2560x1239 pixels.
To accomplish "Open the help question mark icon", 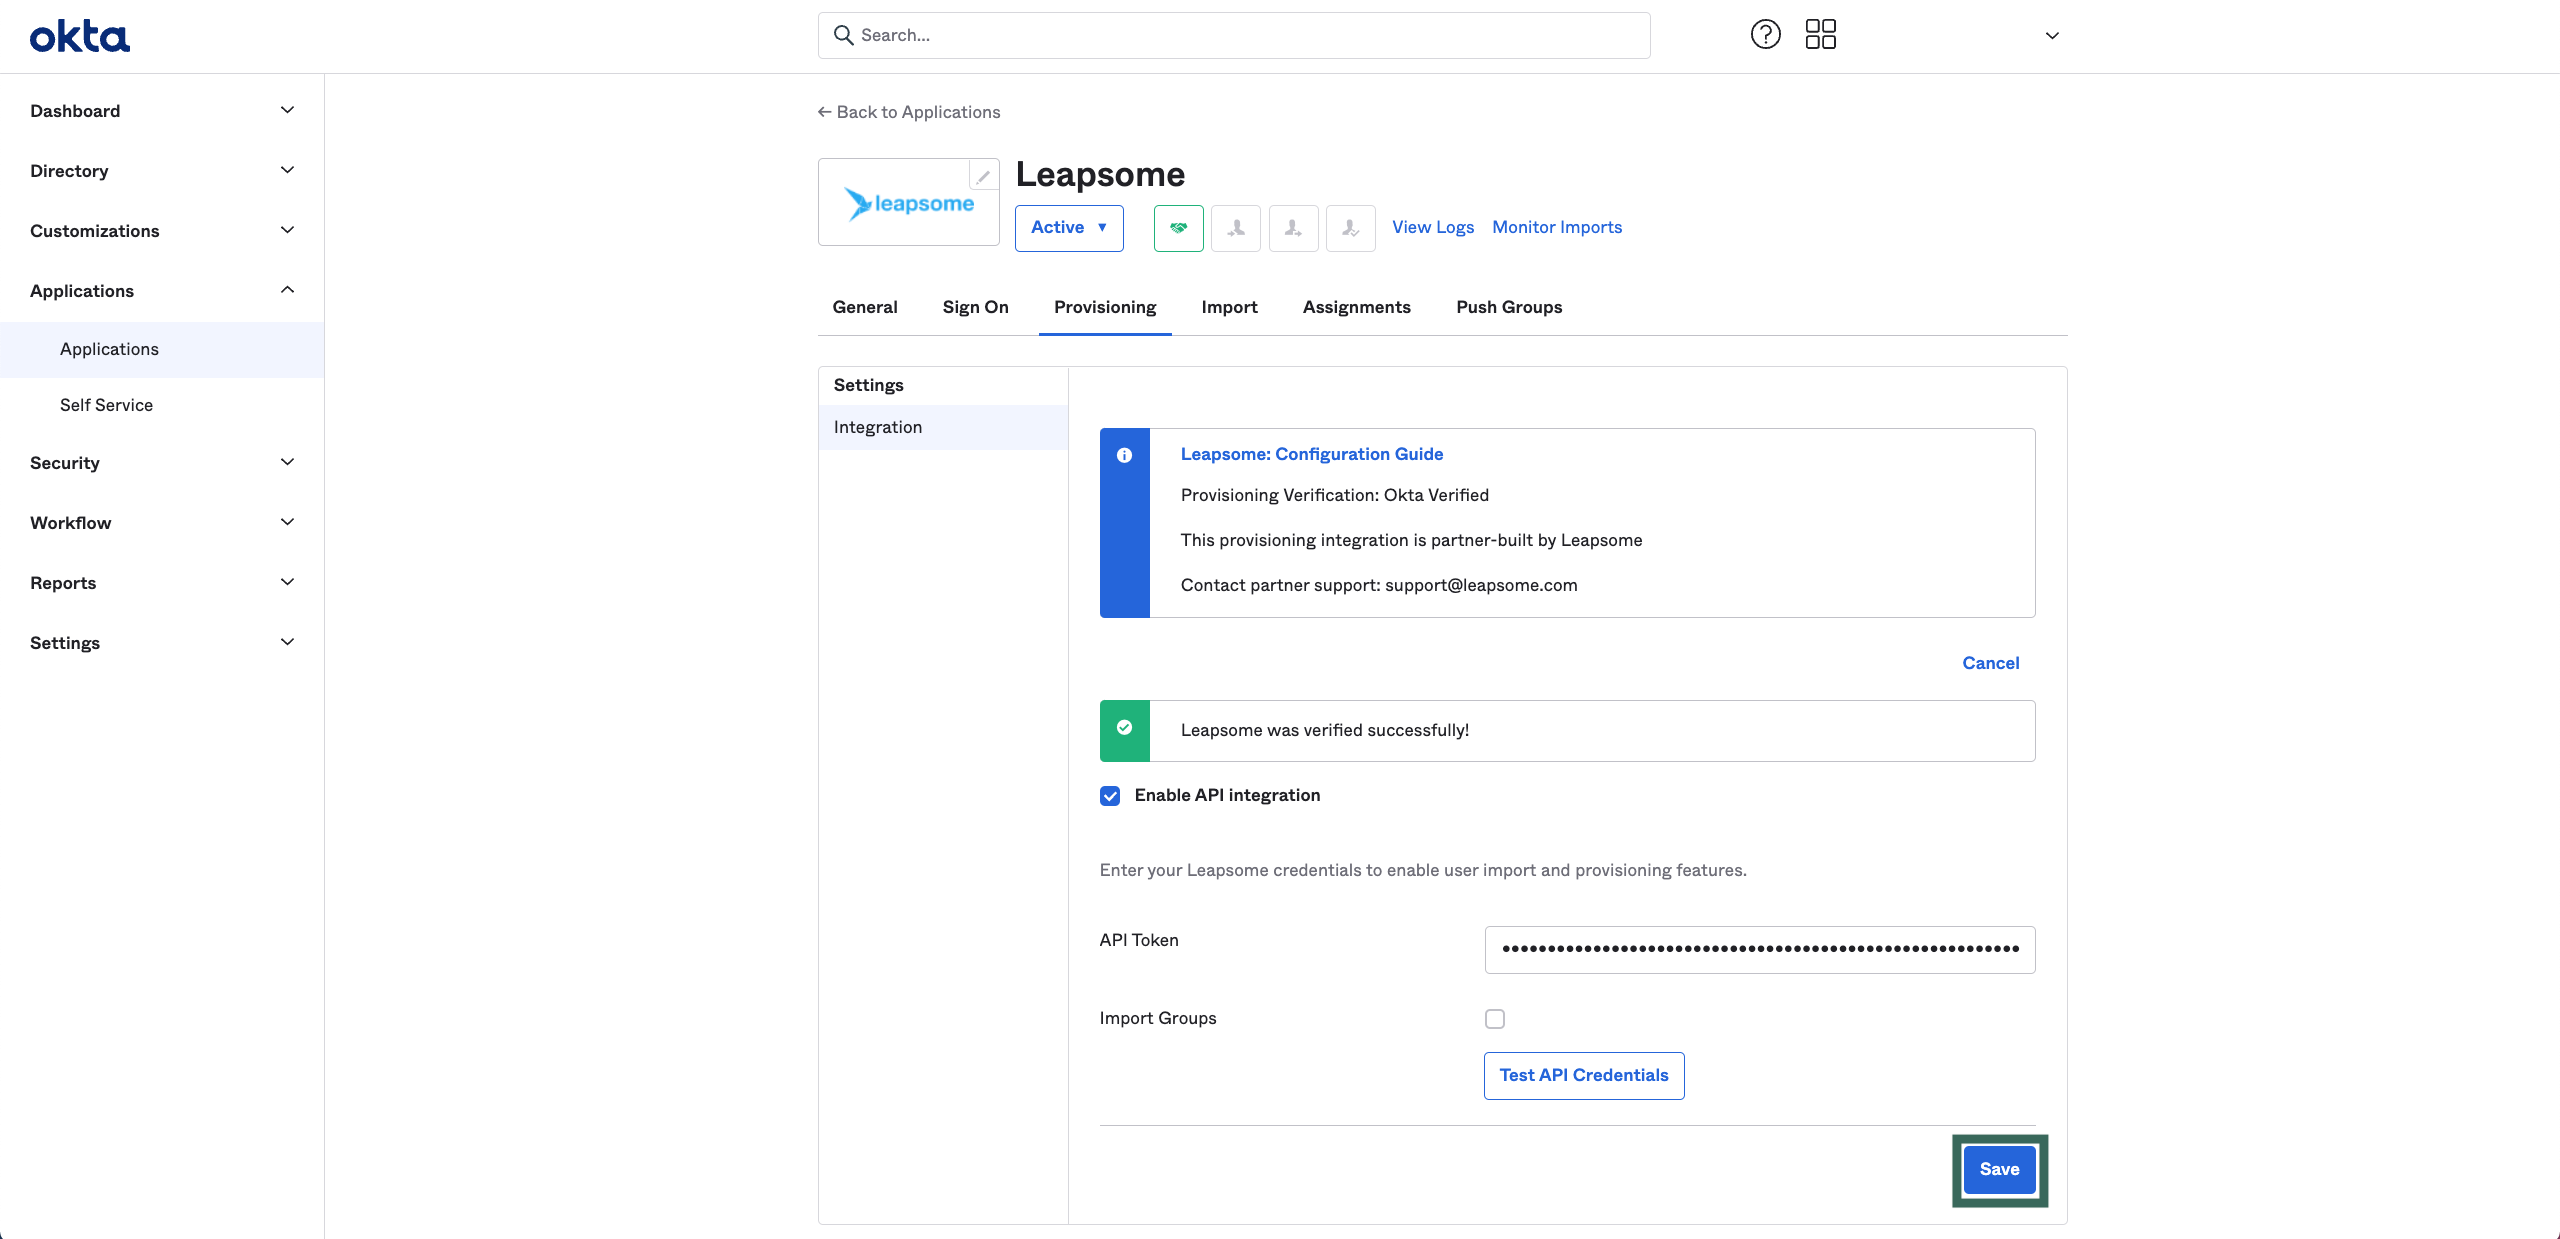I will (1765, 34).
